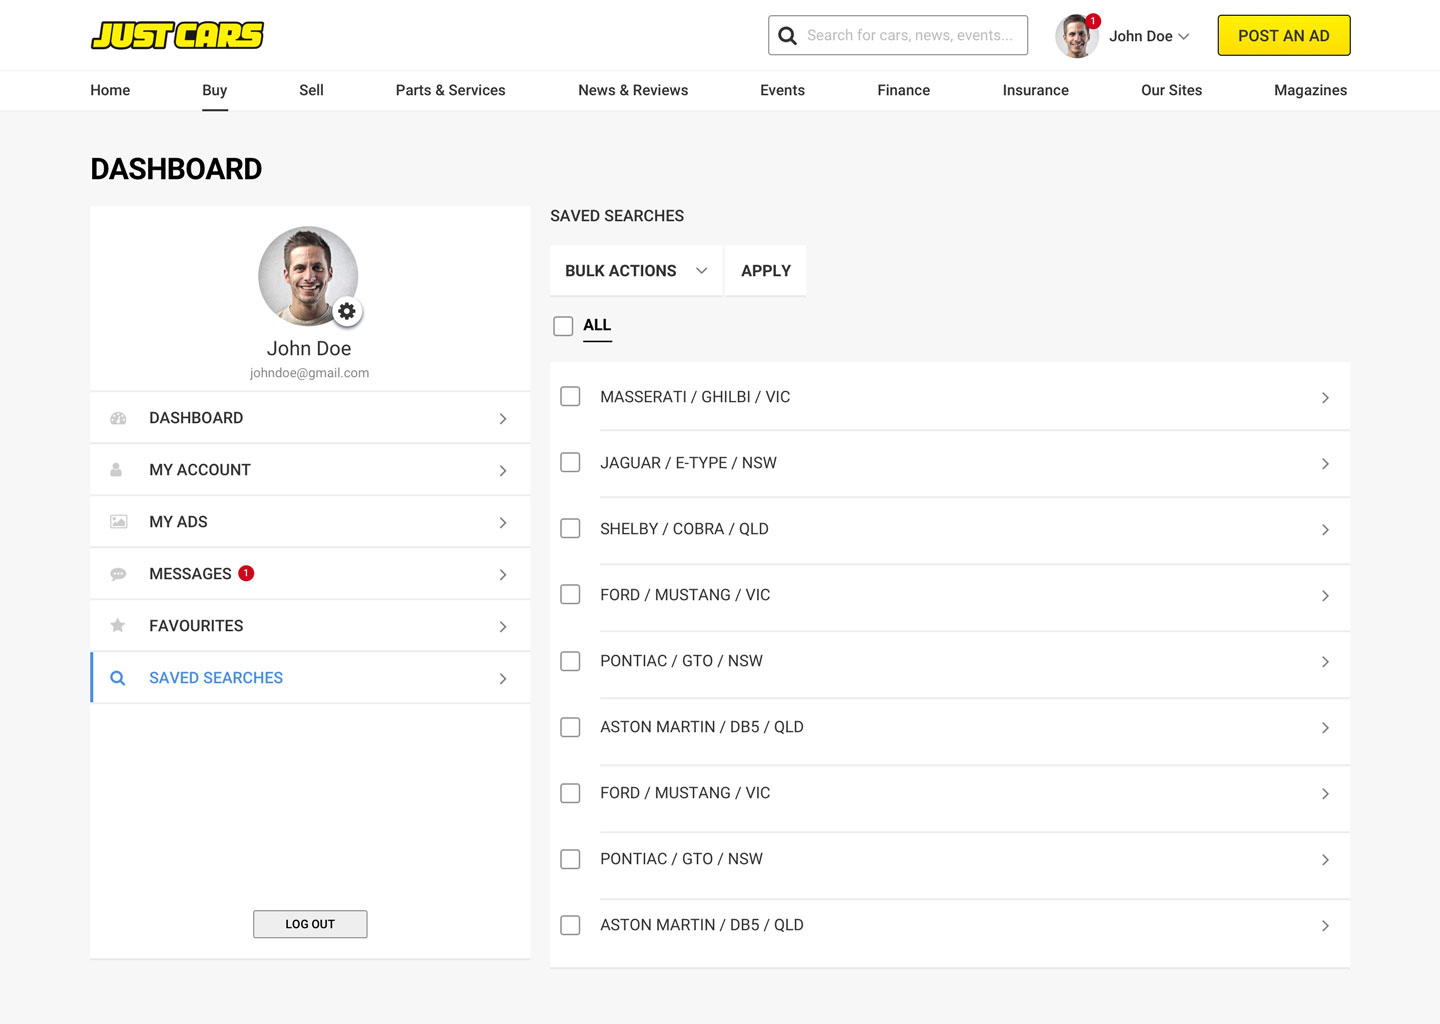
Task: Expand first Ford / Mustang / VIC chevron
Action: [1325, 596]
